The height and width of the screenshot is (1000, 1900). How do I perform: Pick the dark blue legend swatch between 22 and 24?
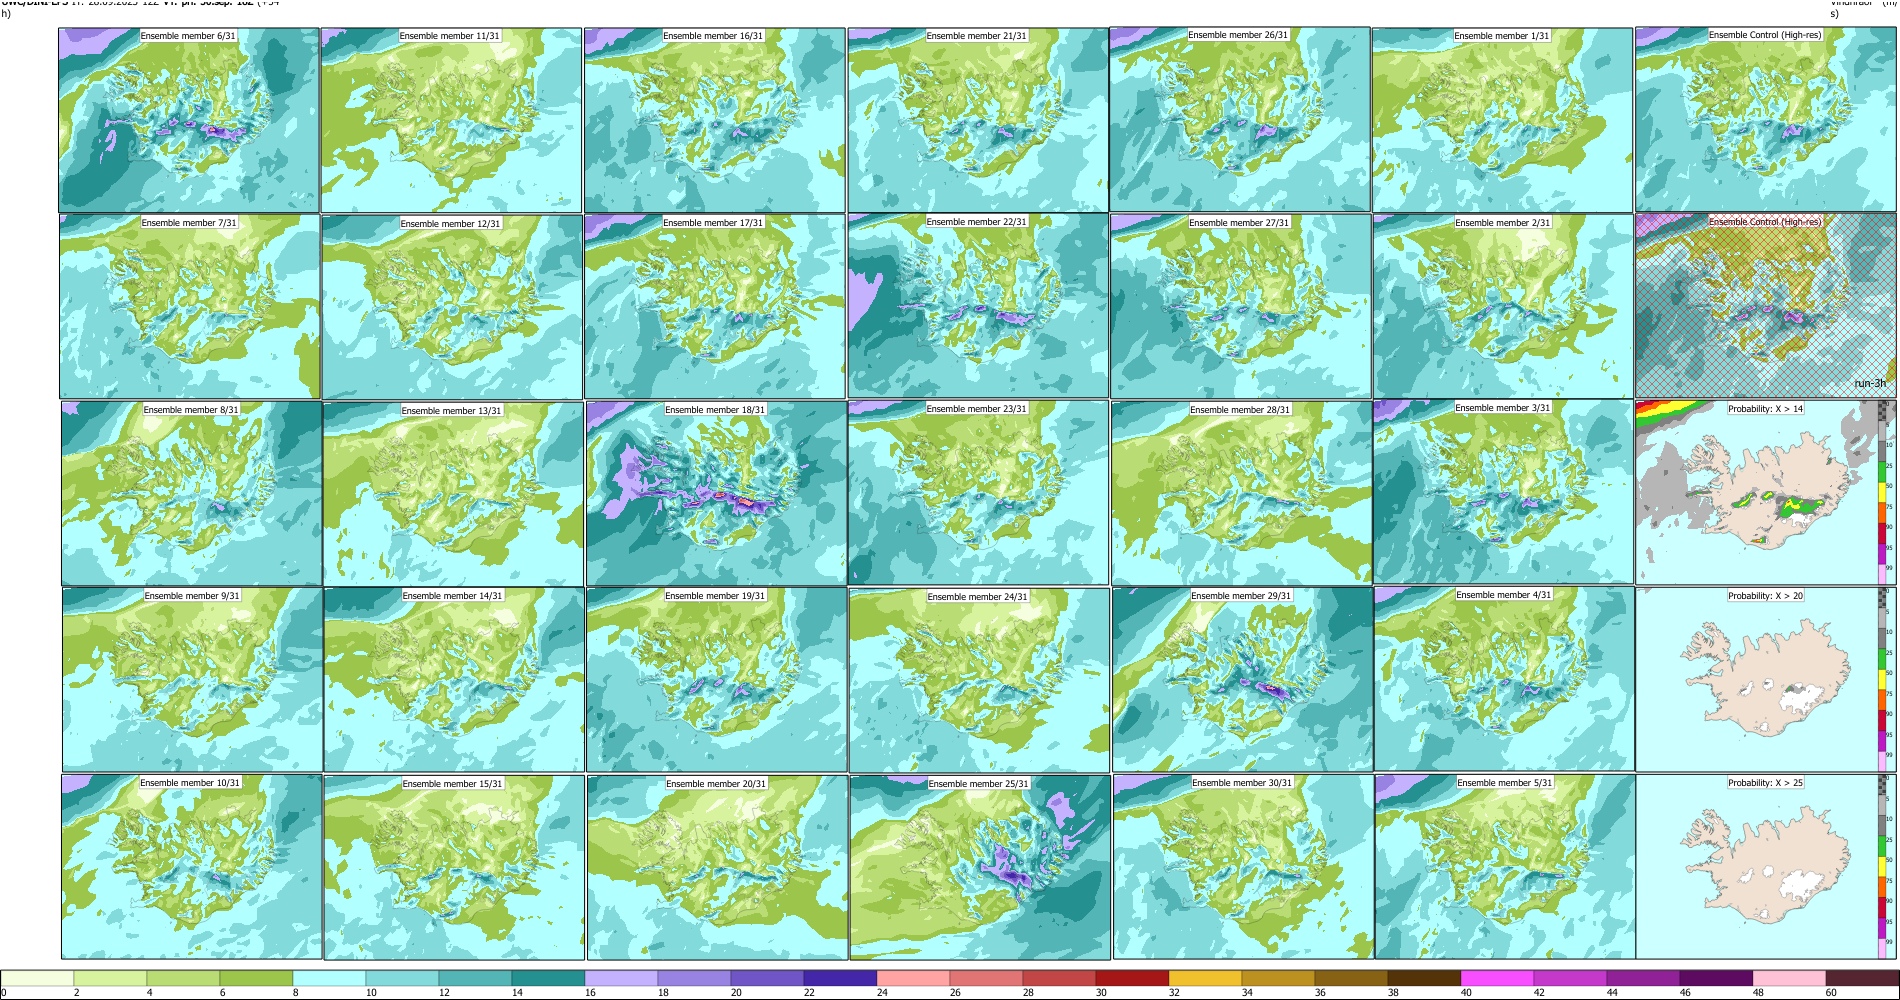(840, 979)
